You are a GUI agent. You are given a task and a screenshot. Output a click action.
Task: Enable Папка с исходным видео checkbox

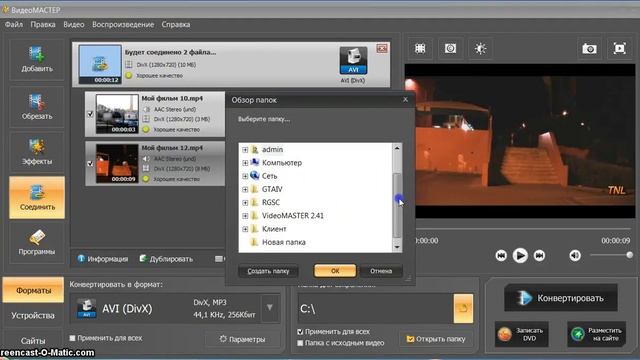point(300,343)
